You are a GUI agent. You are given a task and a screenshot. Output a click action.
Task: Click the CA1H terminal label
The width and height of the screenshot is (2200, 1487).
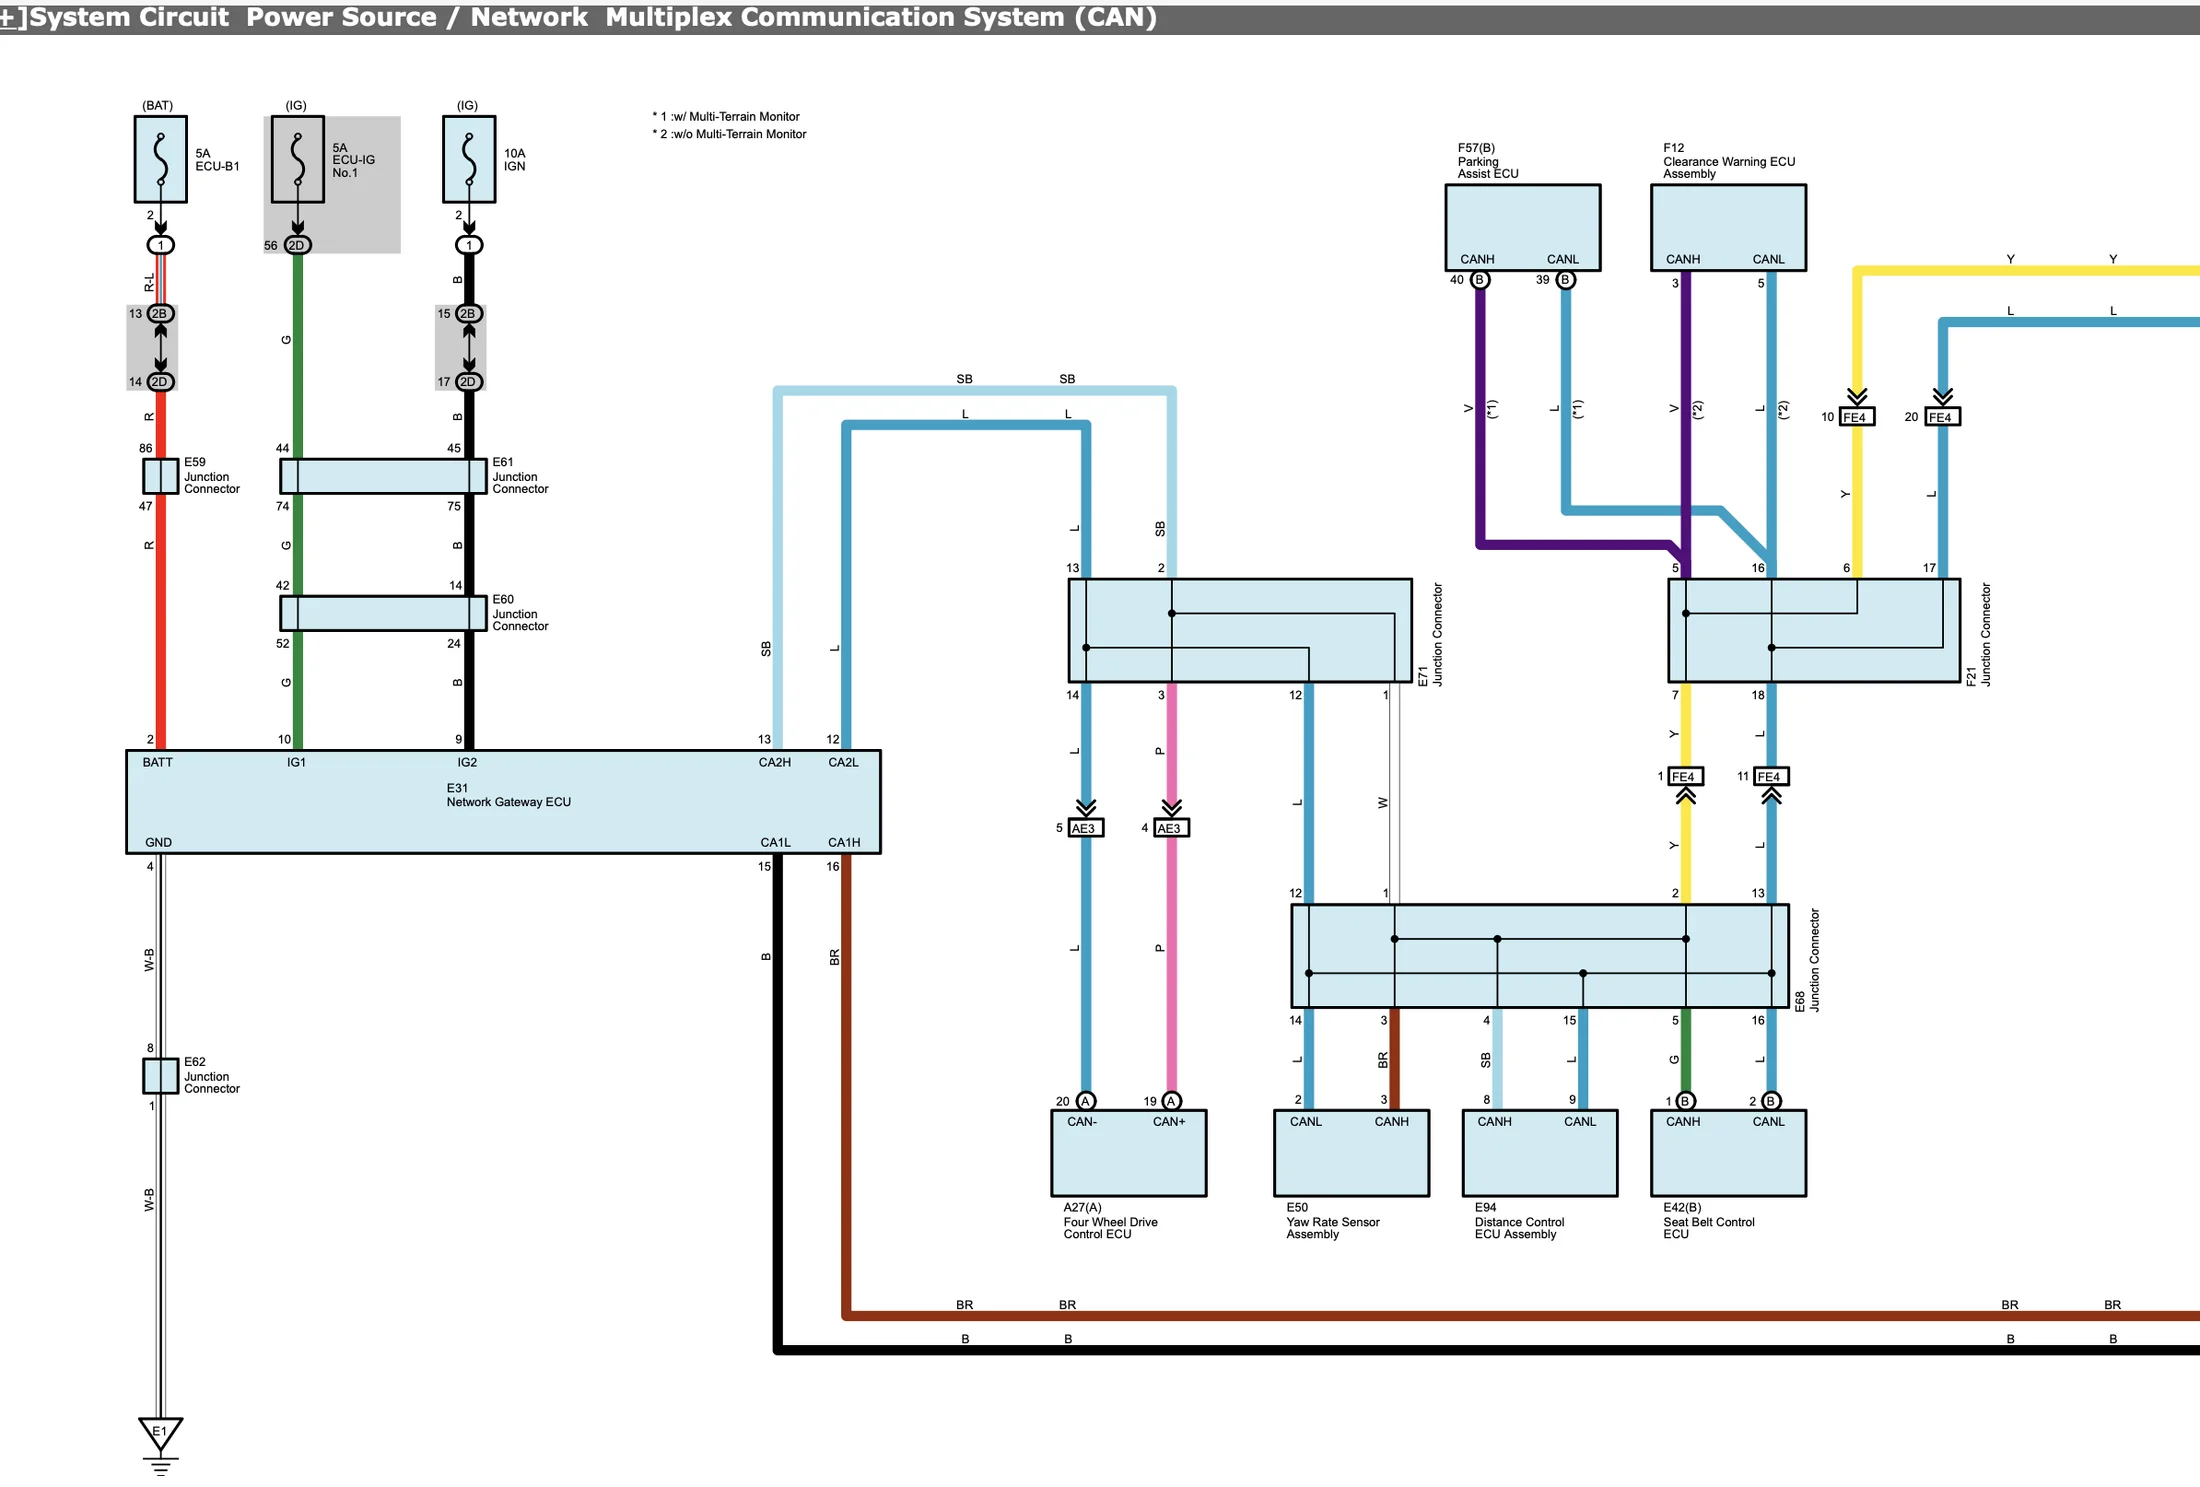click(x=844, y=842)
